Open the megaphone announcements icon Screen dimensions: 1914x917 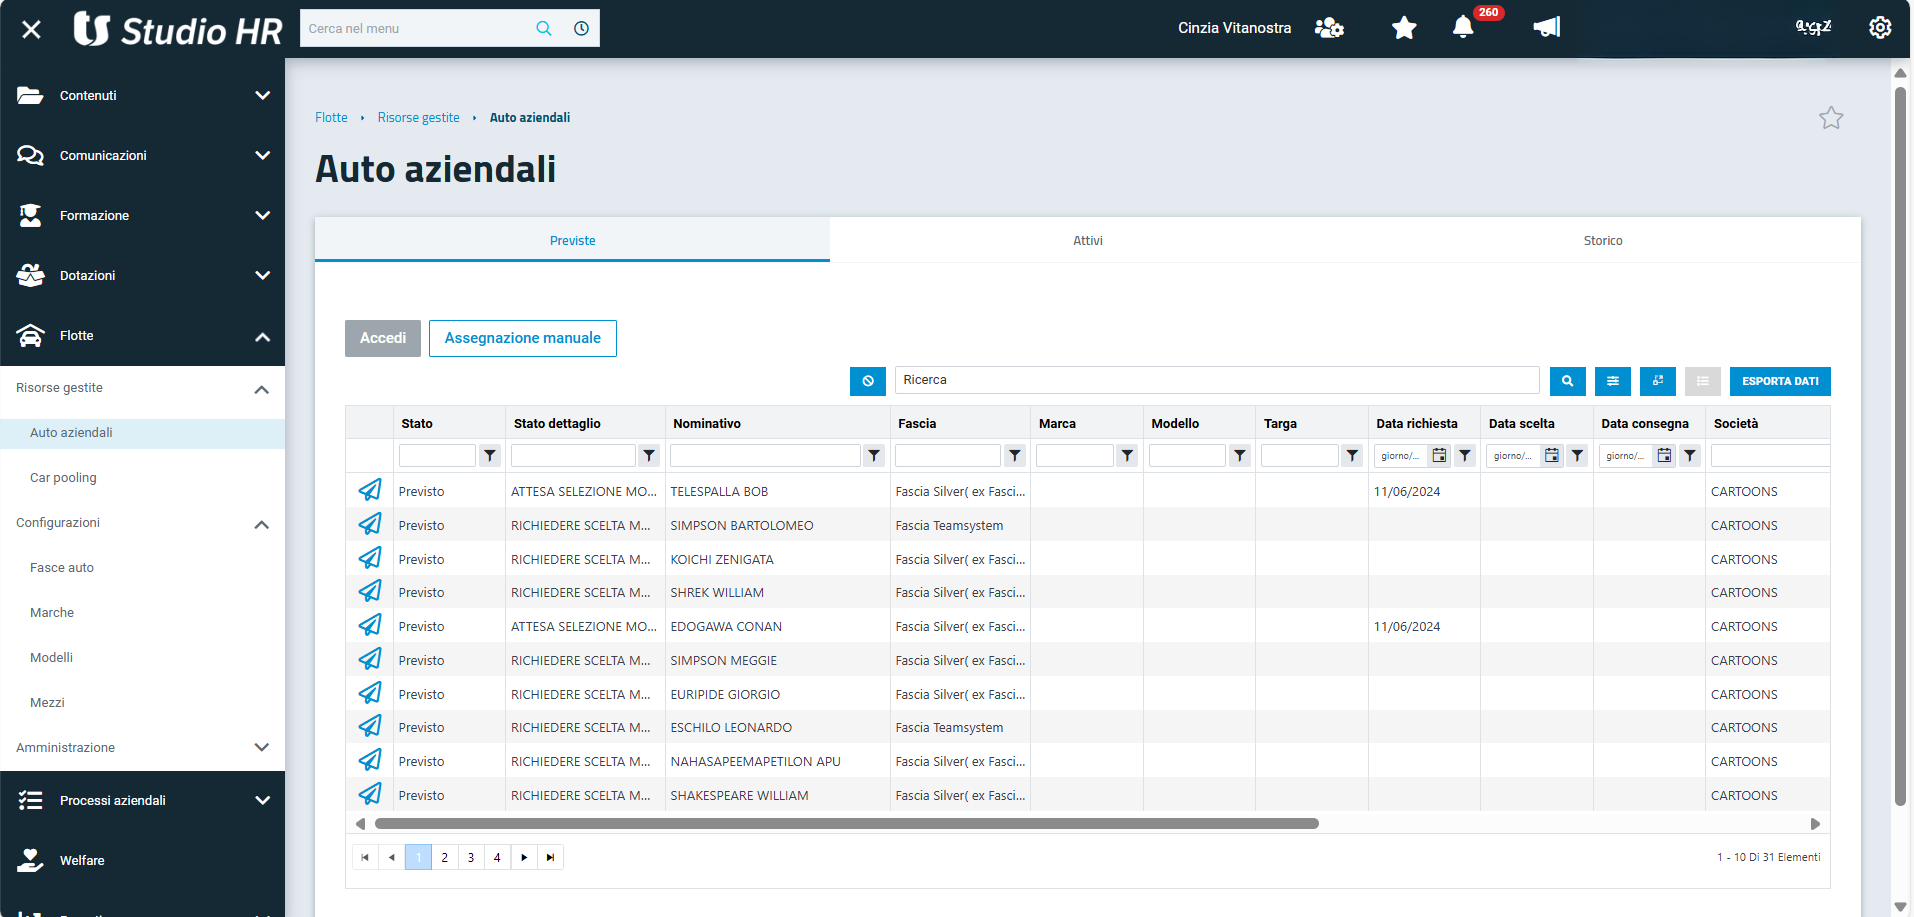click(x=1546, y=28)
